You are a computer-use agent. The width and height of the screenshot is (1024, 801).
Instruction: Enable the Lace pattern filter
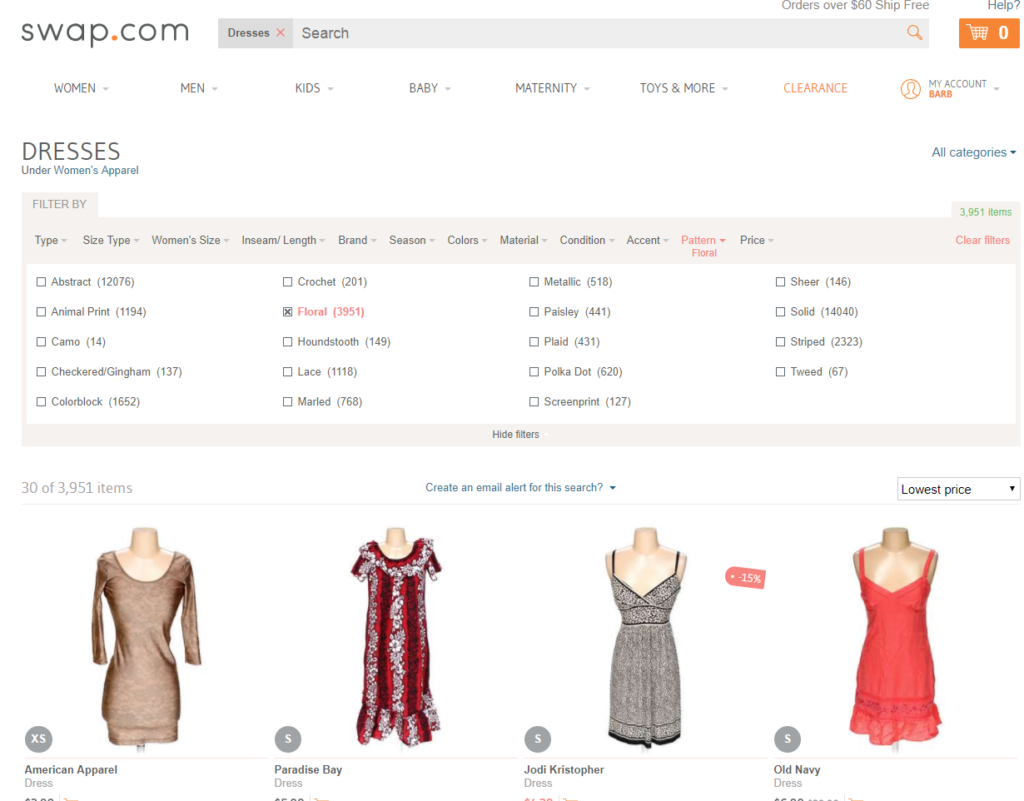[x=287, y=372]
